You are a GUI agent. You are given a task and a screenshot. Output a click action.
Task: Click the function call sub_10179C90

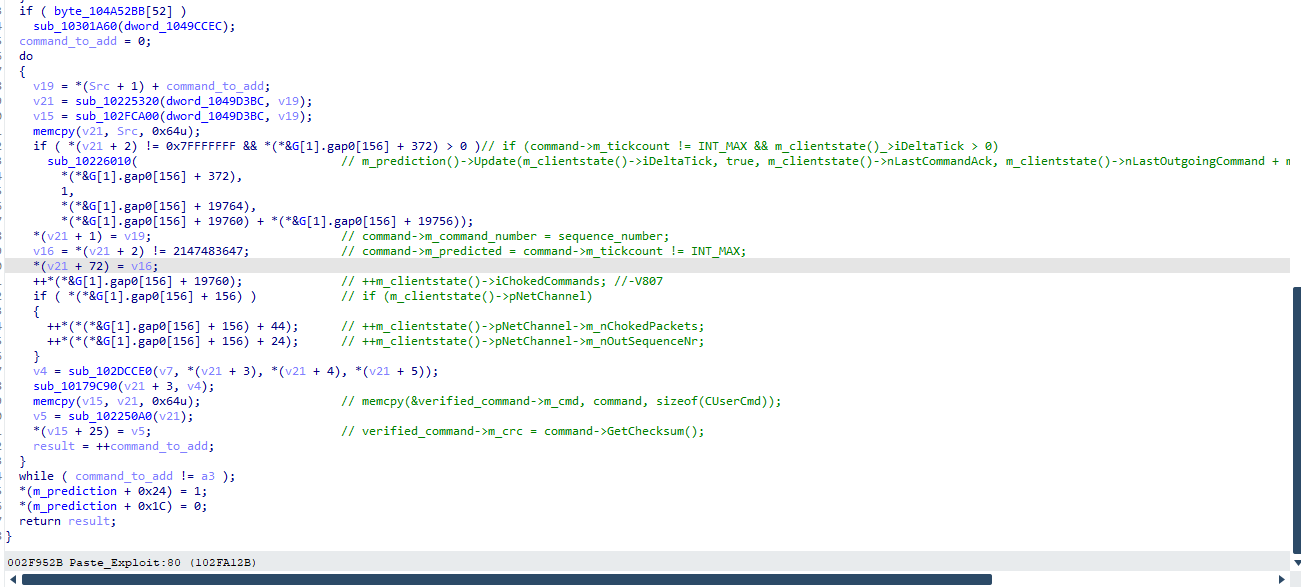pos(74,386)
